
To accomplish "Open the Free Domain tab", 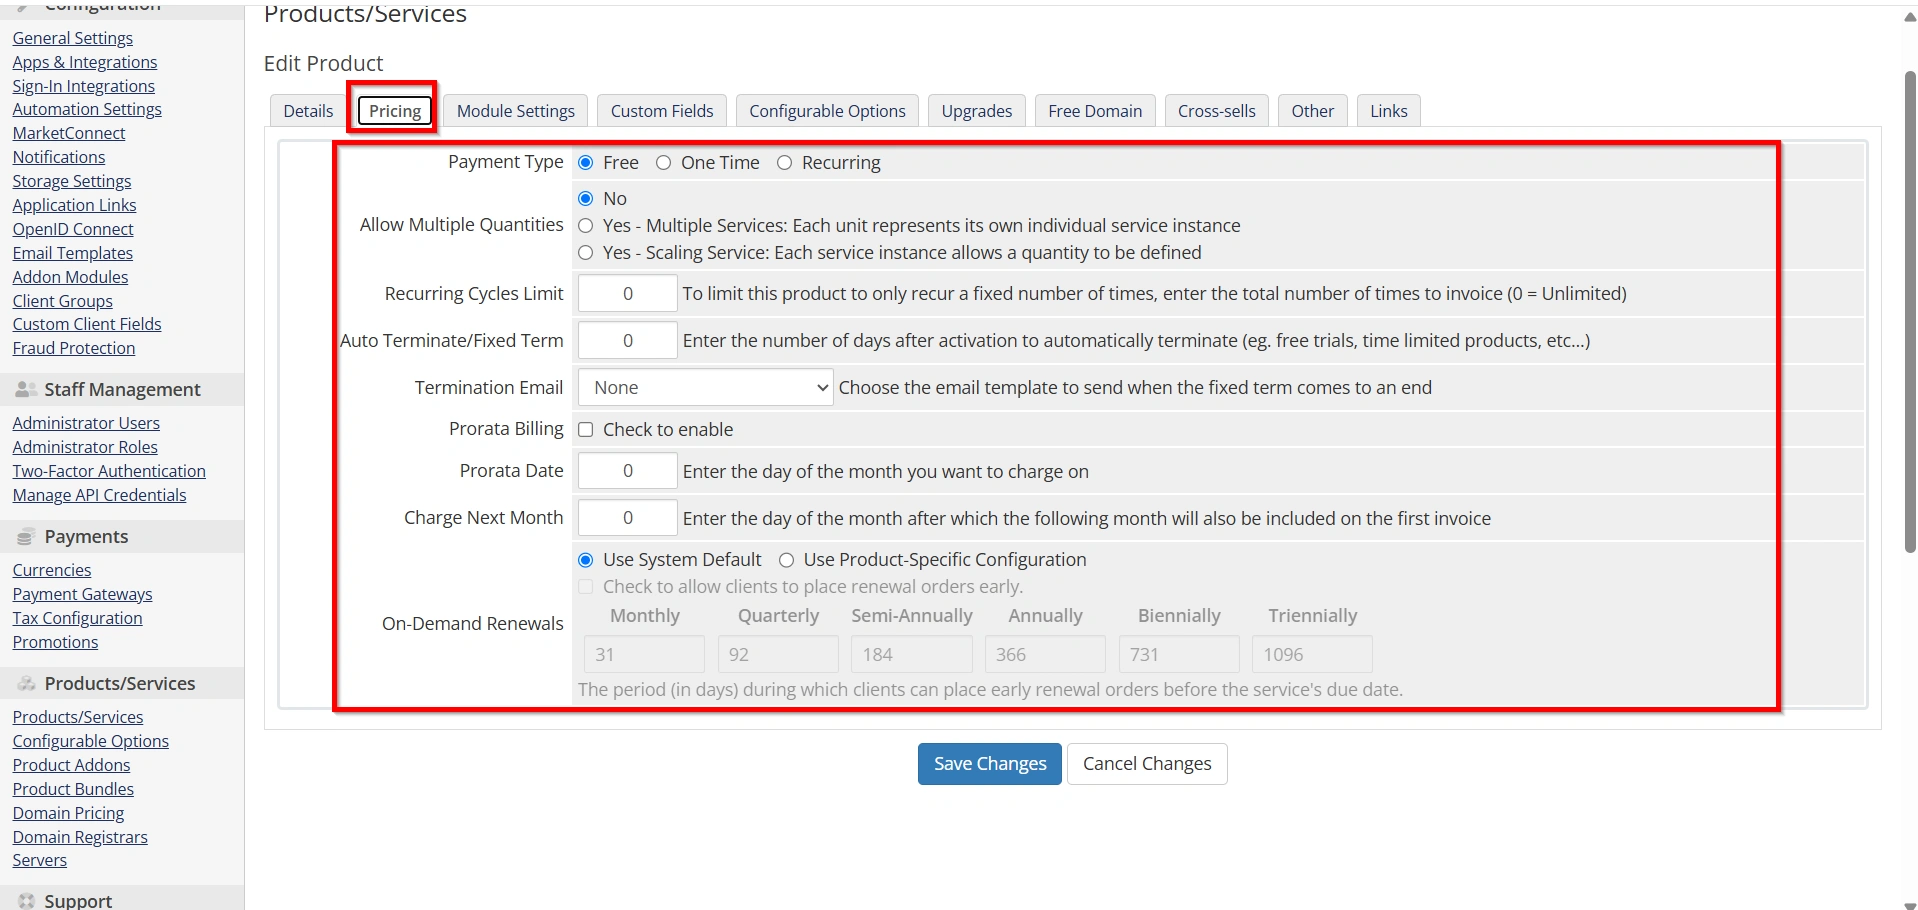I will click(1095, 111).
